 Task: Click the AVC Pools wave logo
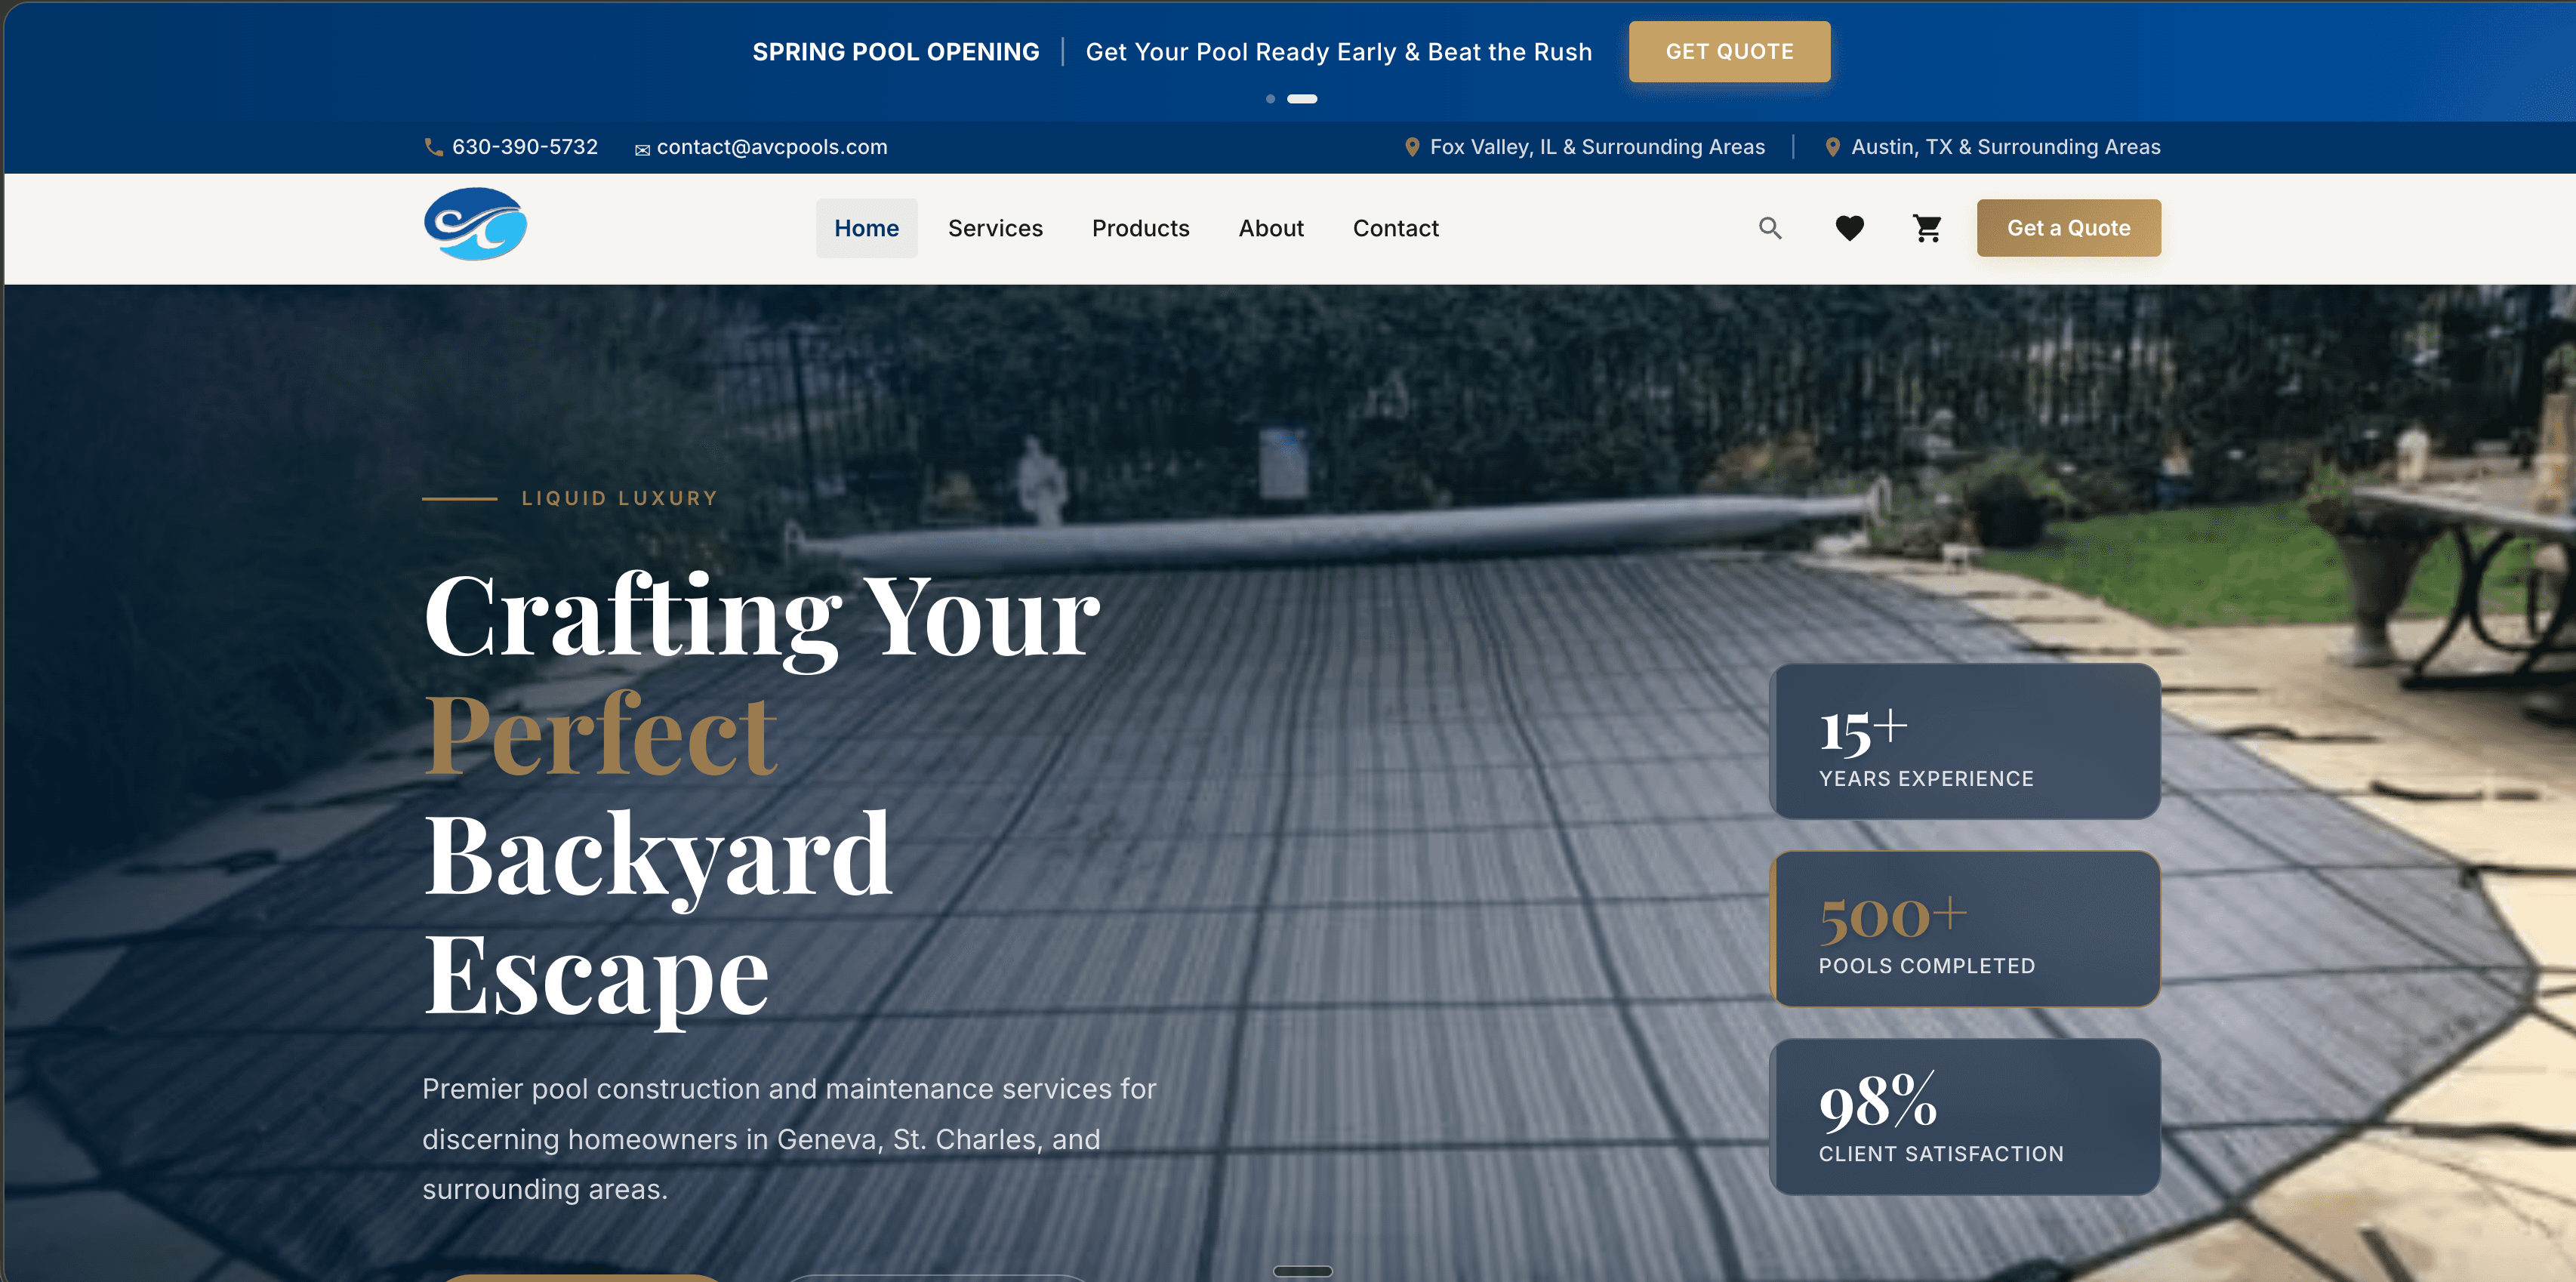475,225
